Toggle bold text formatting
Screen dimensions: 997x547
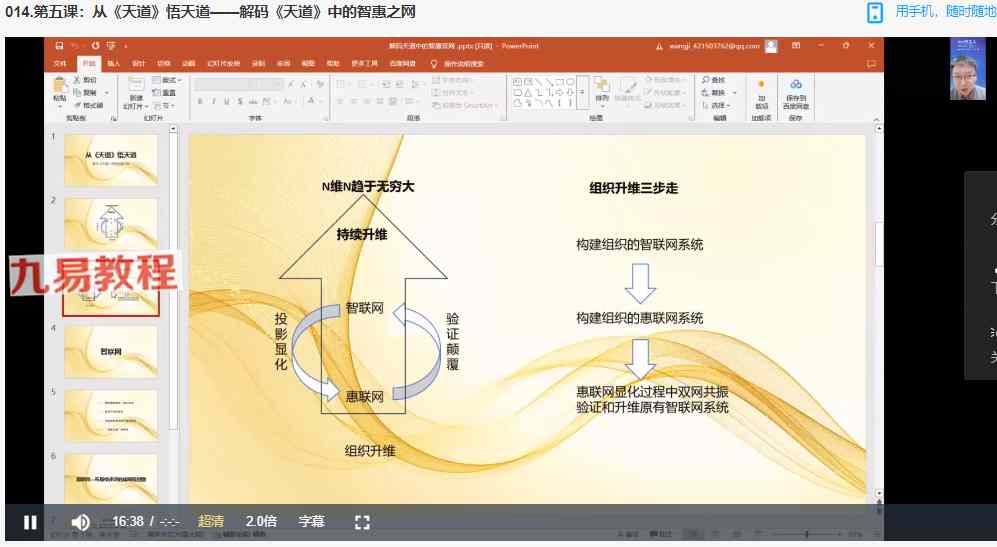(200, 100)
